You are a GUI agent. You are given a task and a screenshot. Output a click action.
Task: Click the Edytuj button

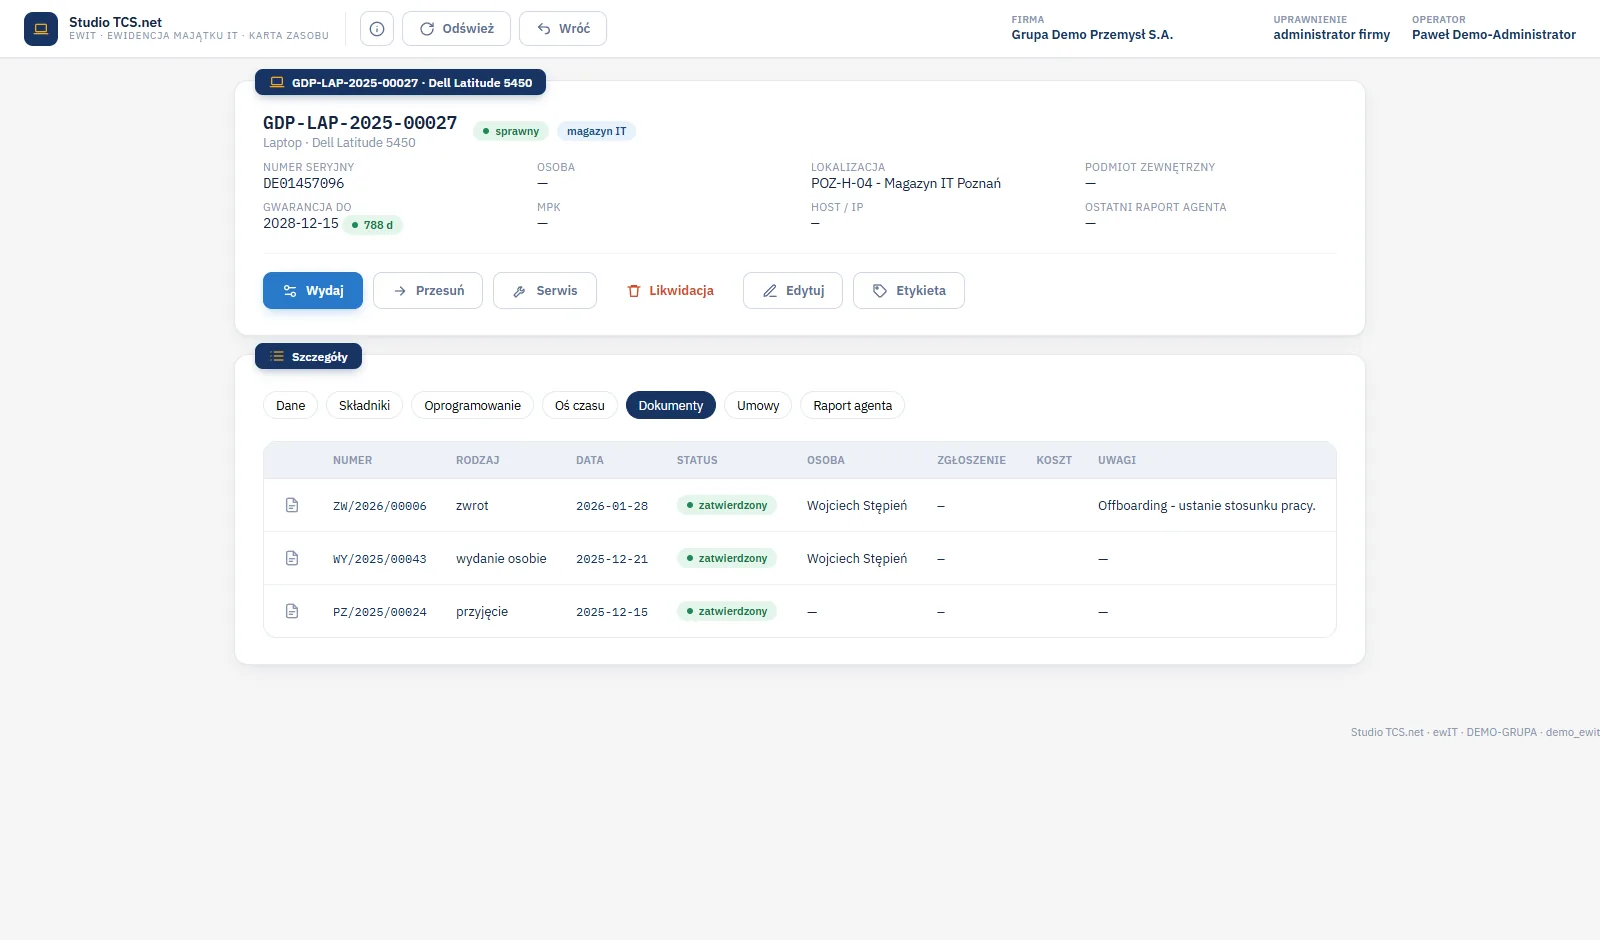793,291
